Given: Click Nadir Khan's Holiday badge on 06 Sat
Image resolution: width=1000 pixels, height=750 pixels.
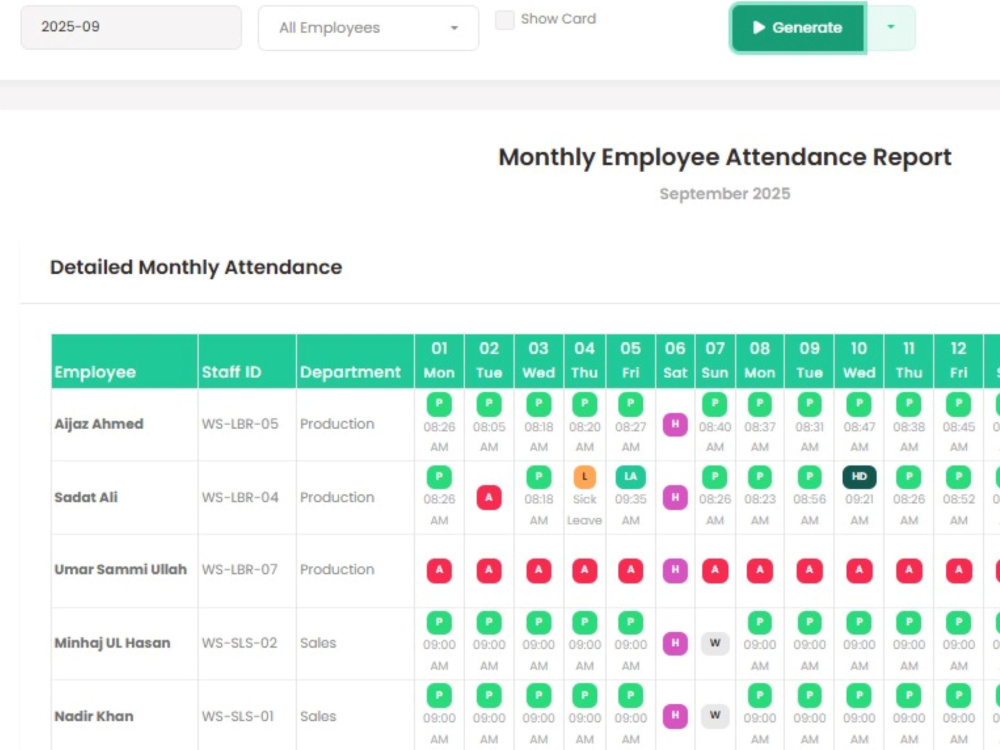Looking at the screenshot, I should (x=675, y=716).
